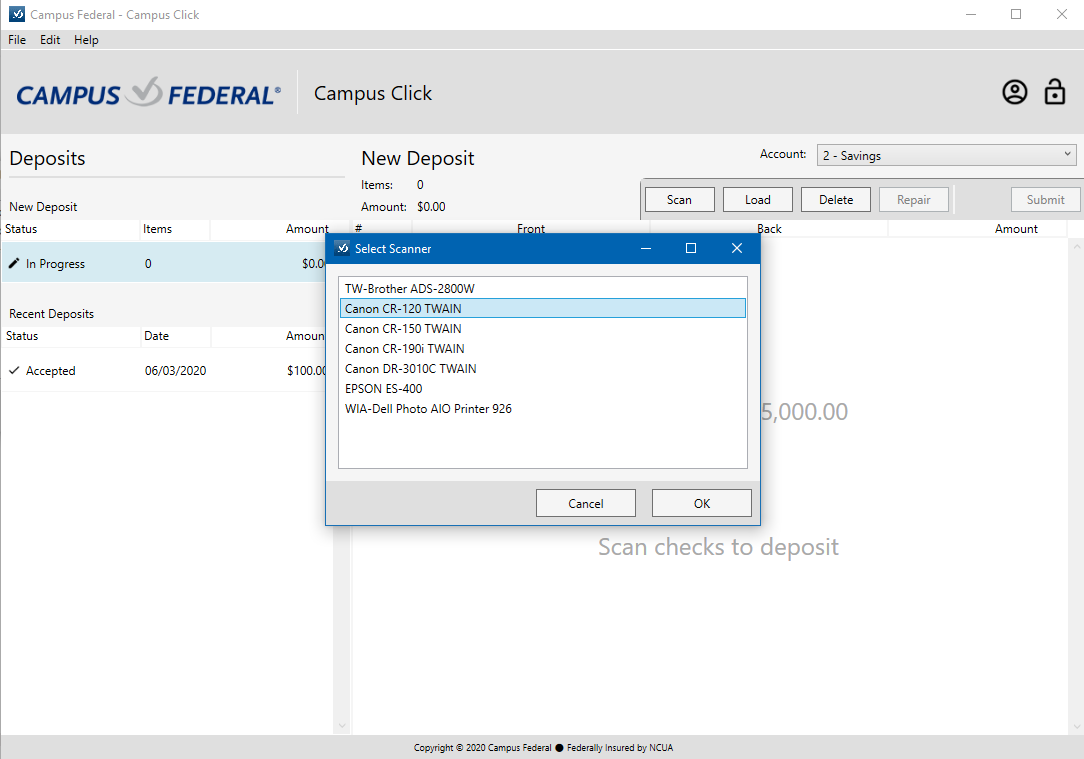Click the Load button

coord(758,200)
